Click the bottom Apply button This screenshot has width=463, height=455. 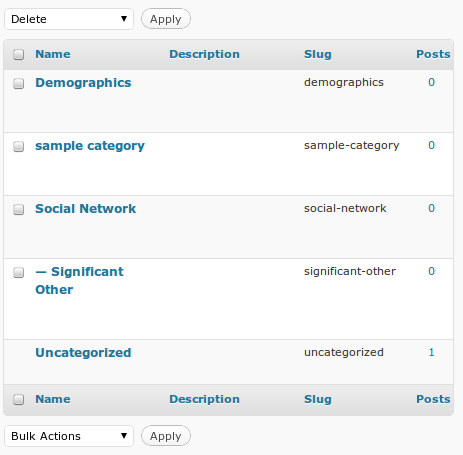pos(166,436)
